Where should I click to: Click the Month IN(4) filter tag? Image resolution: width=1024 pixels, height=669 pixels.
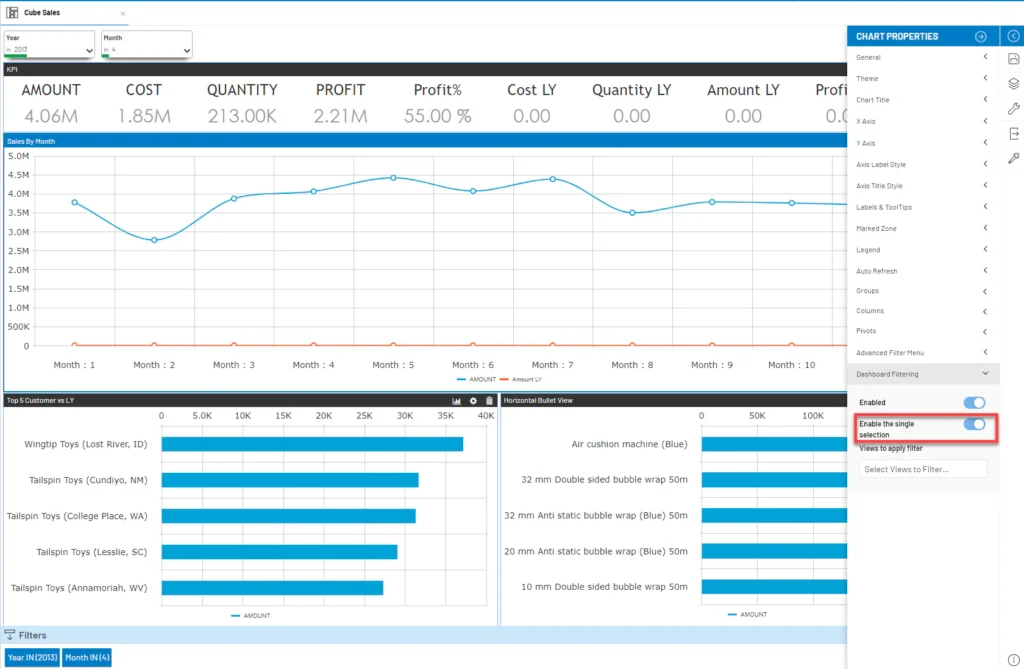[x=87, y=657]
